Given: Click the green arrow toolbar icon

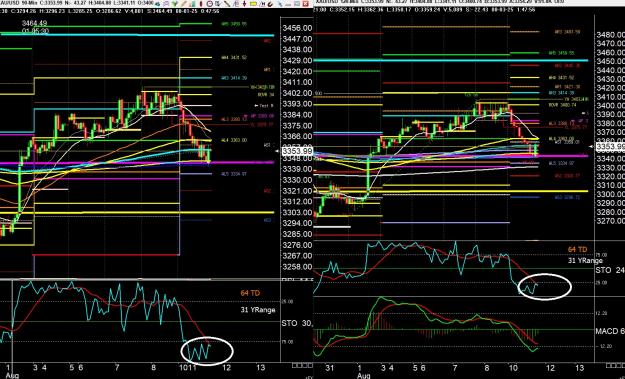Looking at the screenshot, I should coord(175,4).
